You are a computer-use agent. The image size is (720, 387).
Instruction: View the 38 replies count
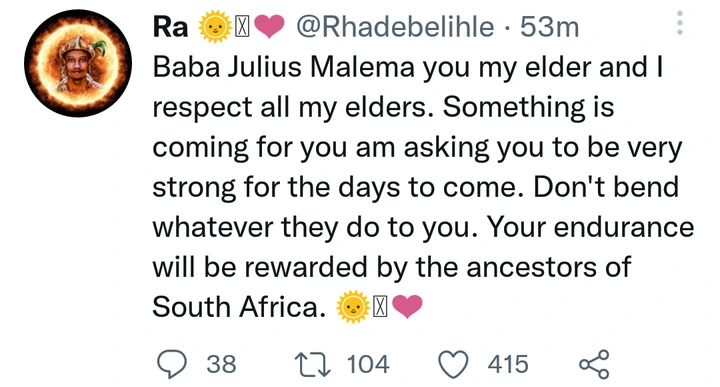[221, 365]
